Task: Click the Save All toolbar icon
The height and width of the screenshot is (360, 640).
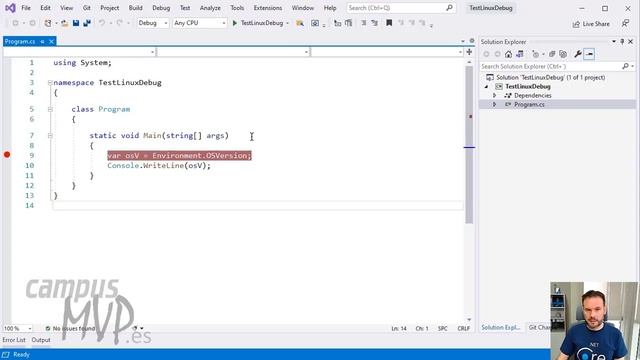Action: click(87, 23)
